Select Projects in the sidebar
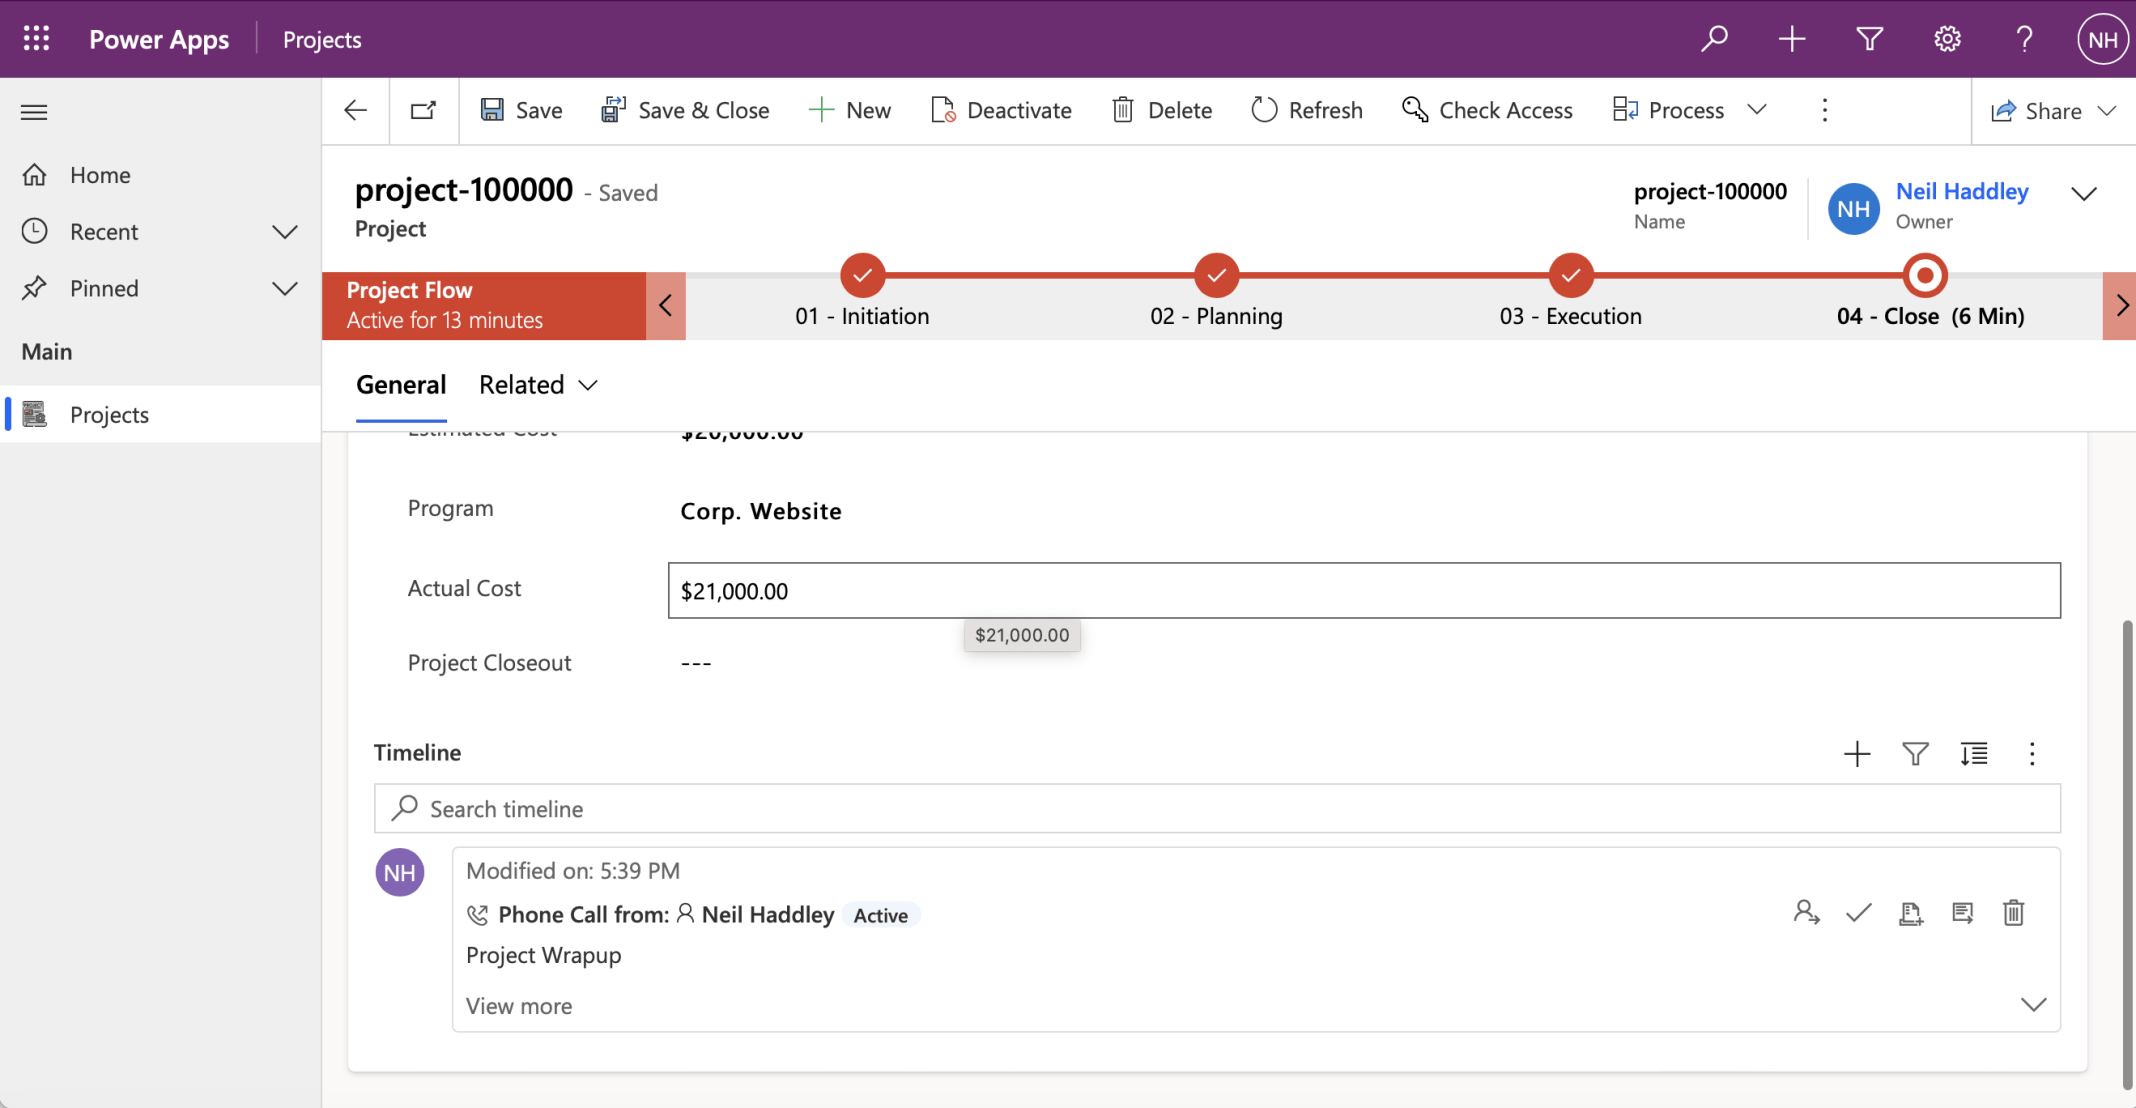The width and height of the screenshot is (2136, 1108). tap(109, 414)
